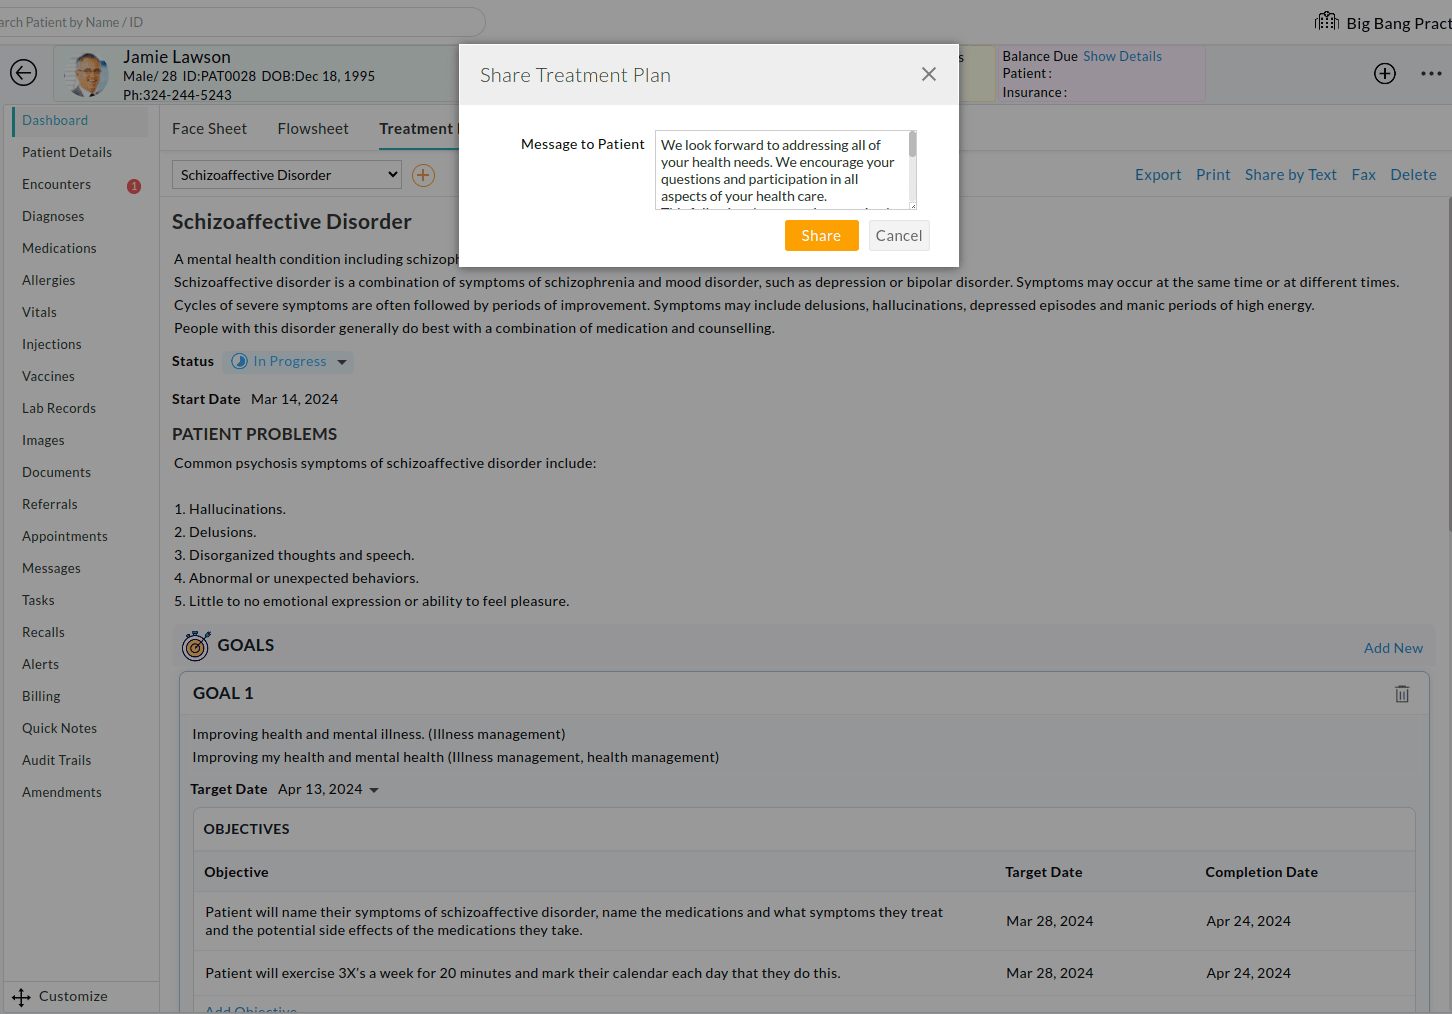Cancel the share dialog

click(898, 236)
